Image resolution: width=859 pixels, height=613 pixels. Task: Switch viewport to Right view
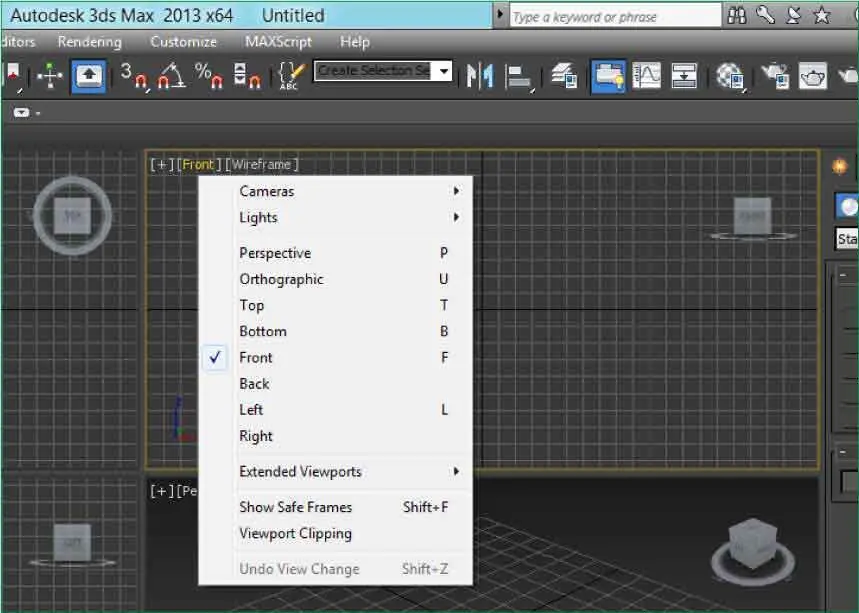point(335,436)
